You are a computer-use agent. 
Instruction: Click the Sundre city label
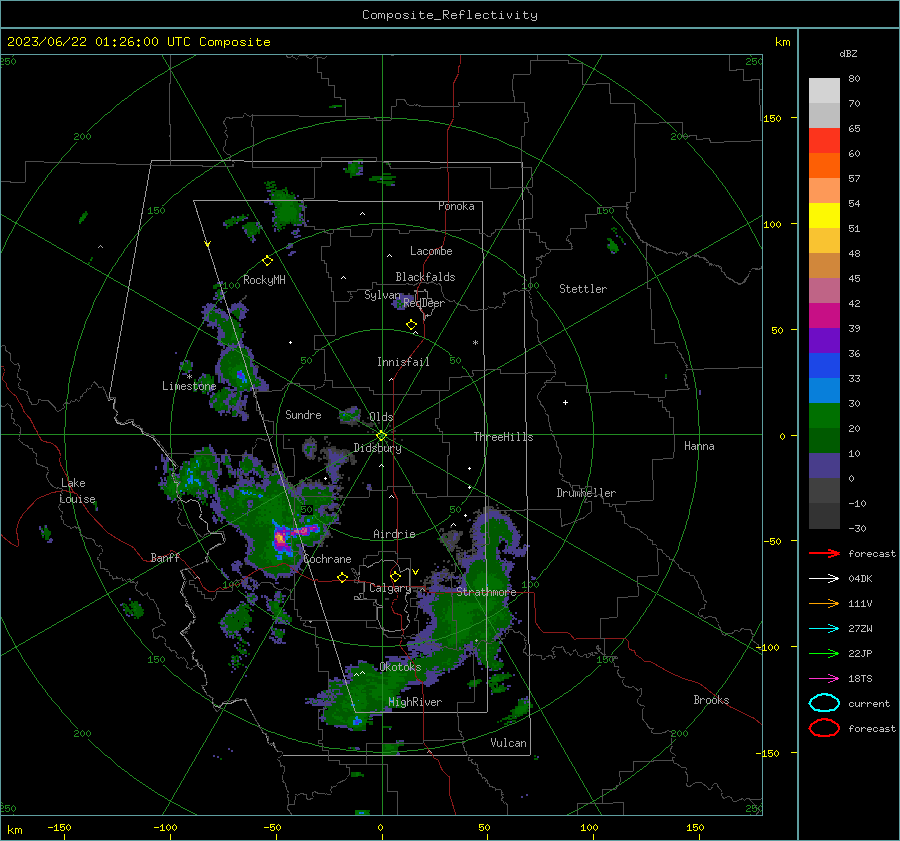(303, 414)
